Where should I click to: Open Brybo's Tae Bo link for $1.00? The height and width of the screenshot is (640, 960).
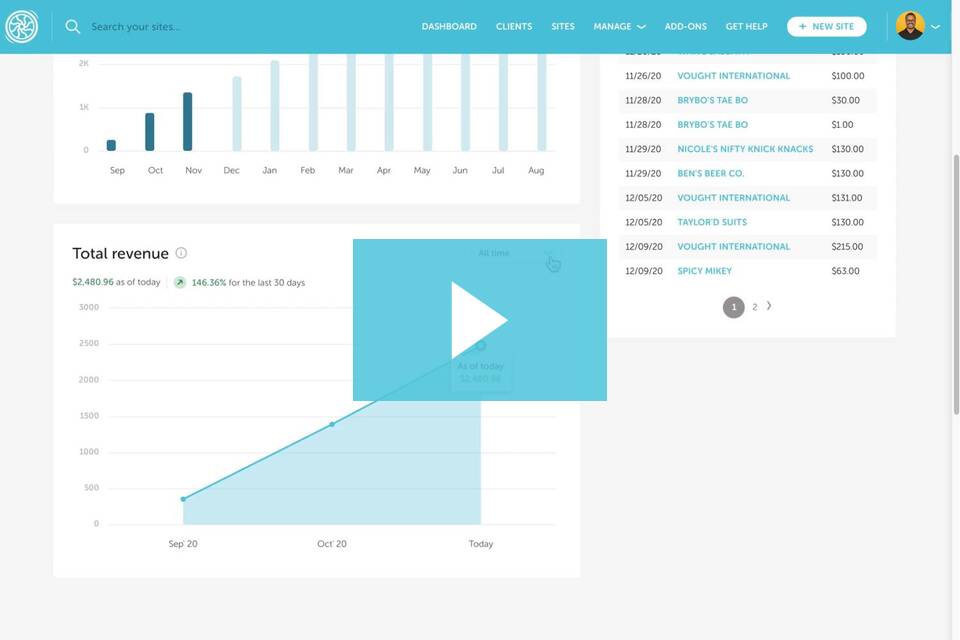713,125
